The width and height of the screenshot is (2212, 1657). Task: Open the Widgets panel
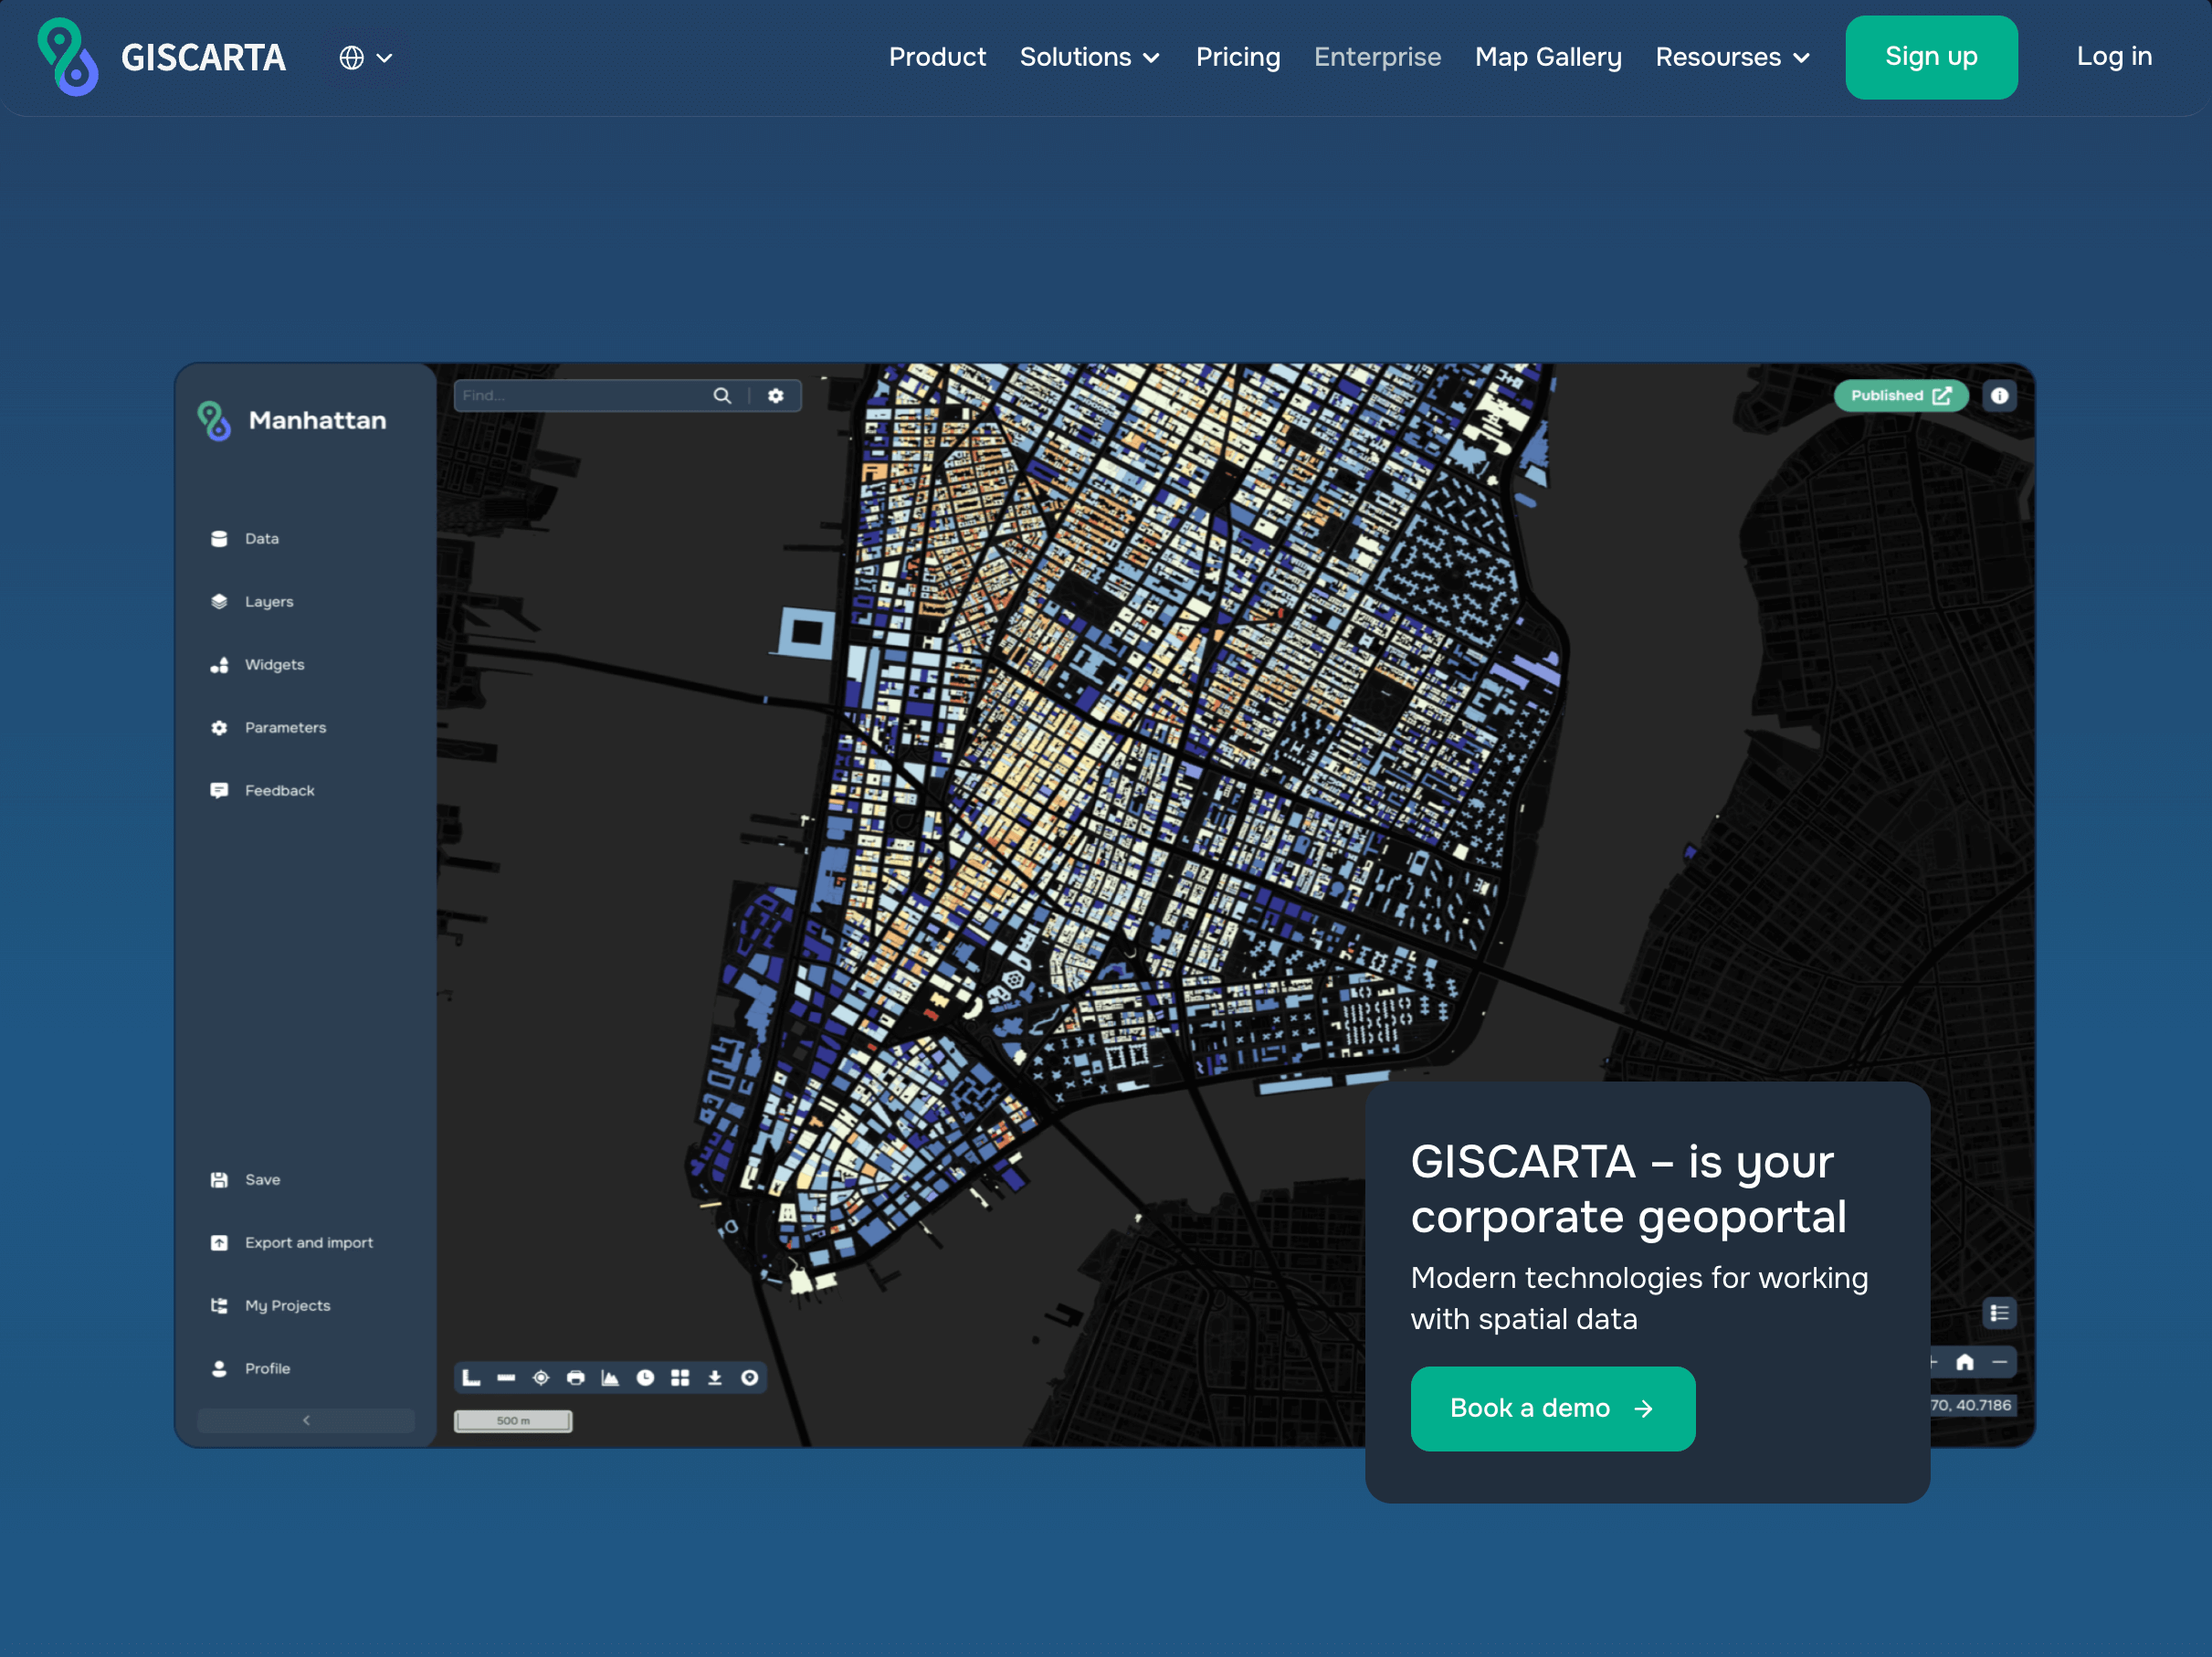point(274,664)
